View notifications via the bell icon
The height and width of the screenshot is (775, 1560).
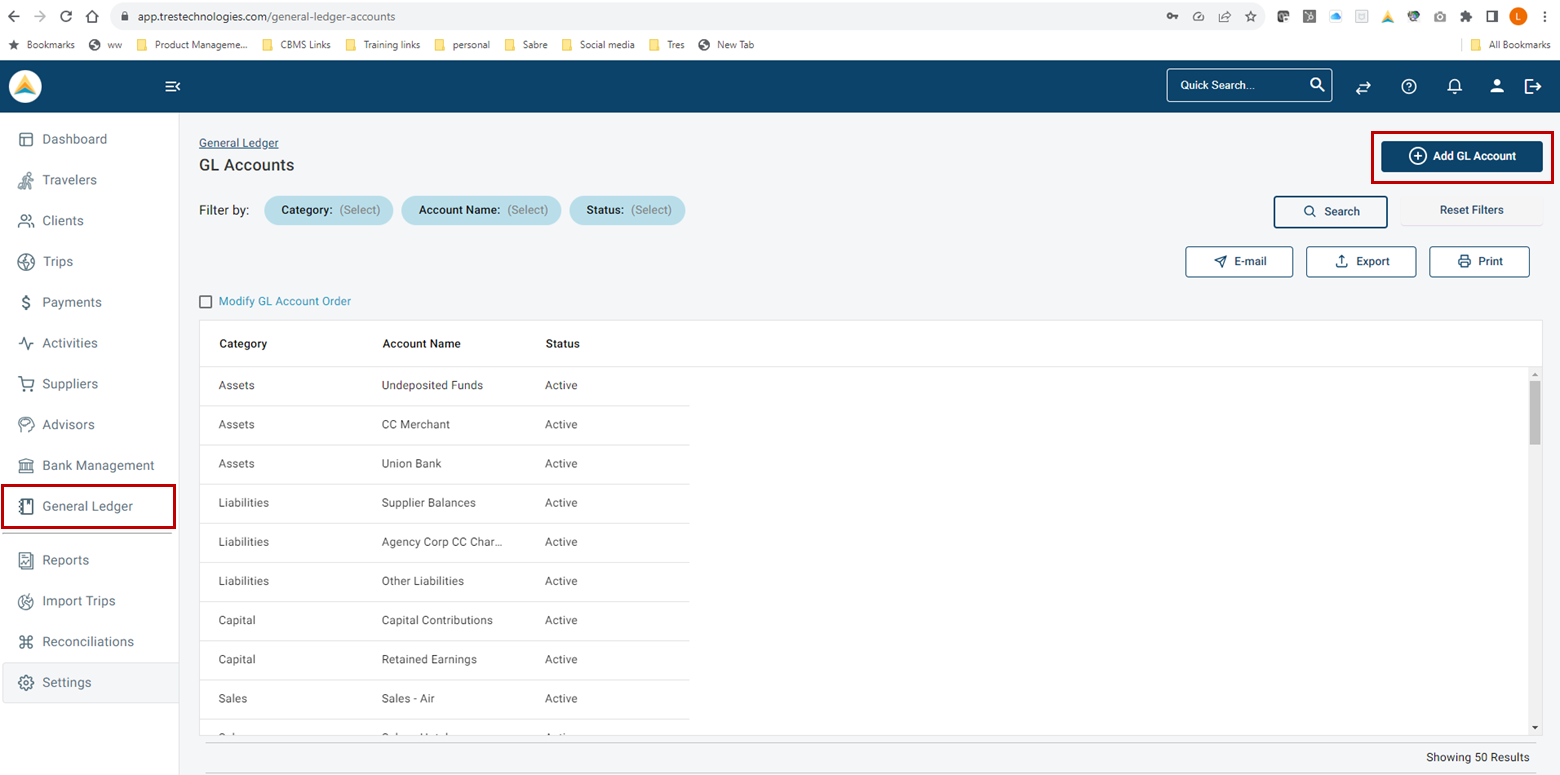[1455, 87]
